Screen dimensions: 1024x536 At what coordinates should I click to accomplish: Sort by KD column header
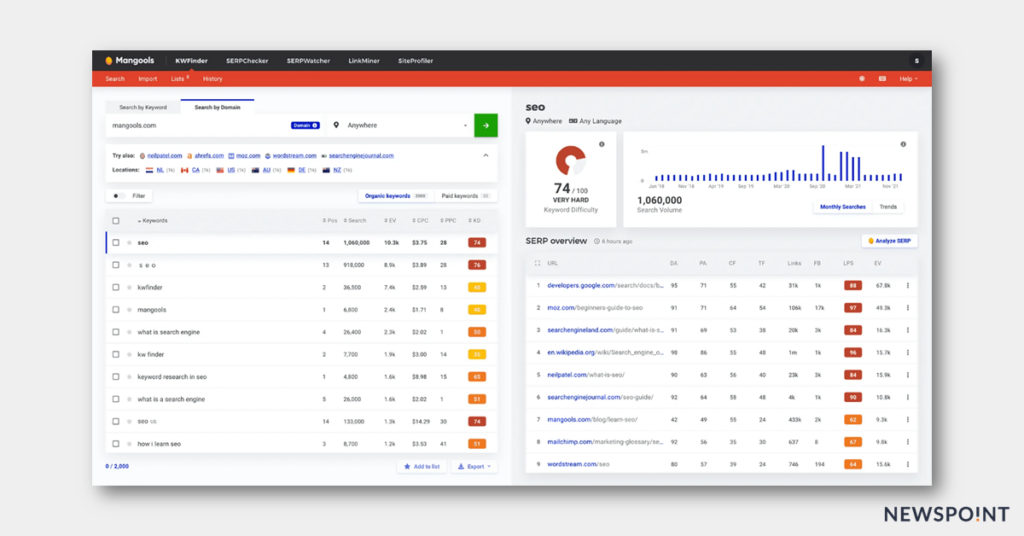click(x=475, y=221)
